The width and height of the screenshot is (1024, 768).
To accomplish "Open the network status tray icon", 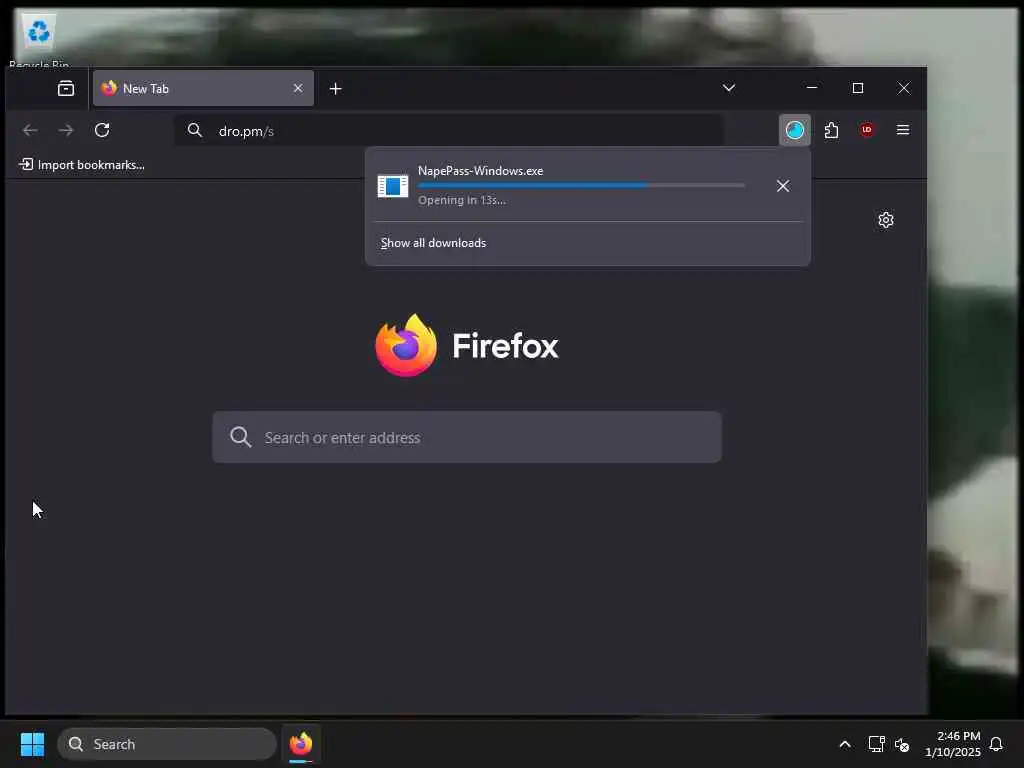I will click(876, 744).
